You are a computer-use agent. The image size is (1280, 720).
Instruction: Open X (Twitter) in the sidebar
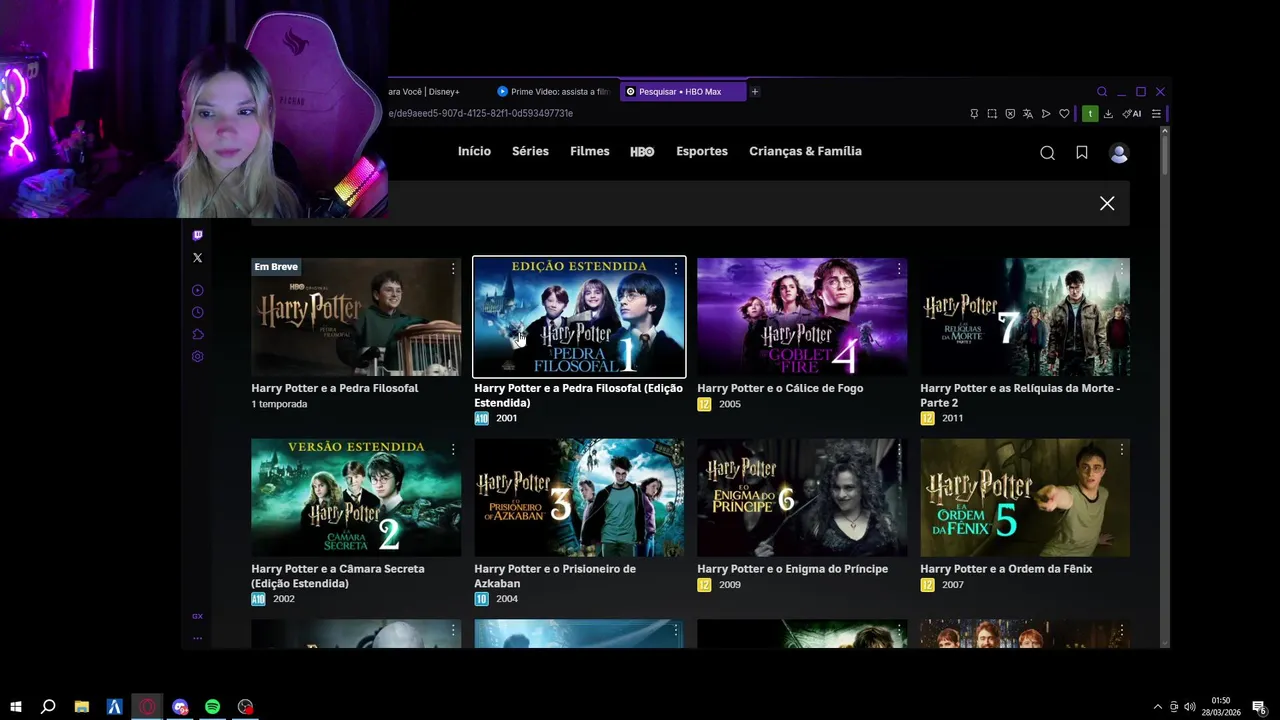pyautogui.click(x=197, y=257)
